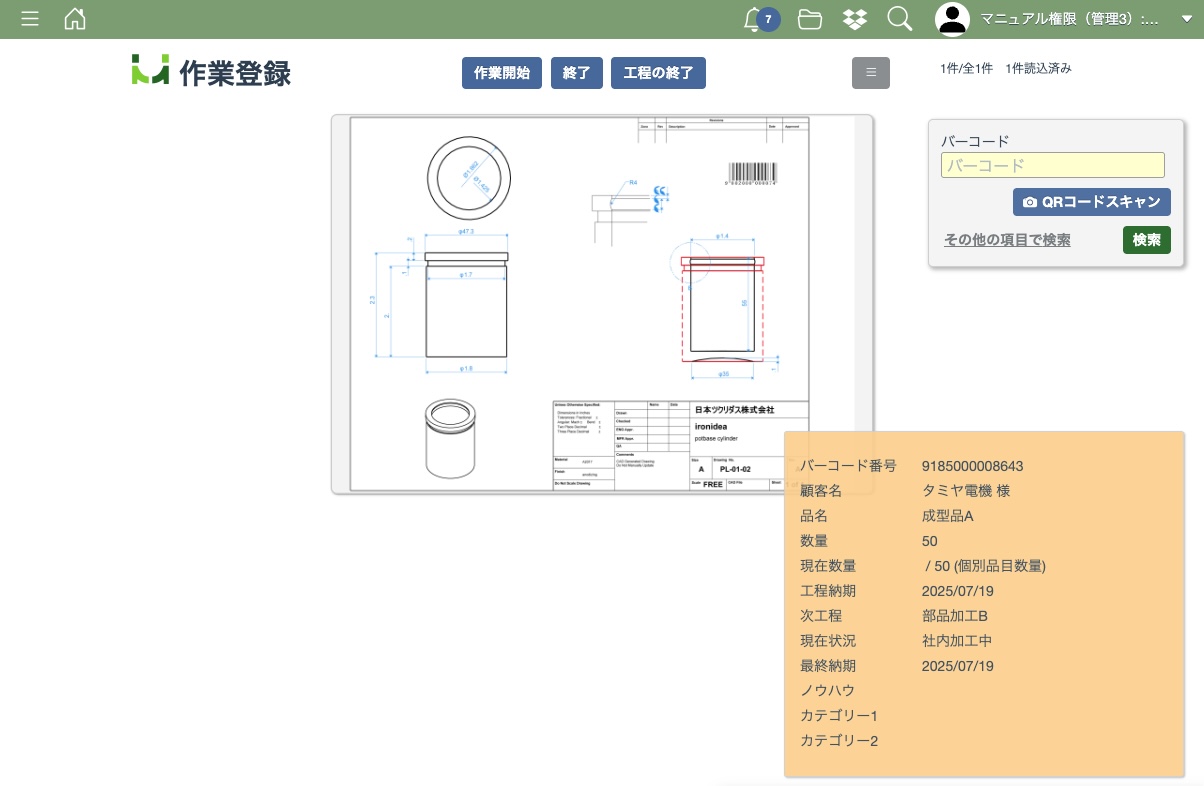Open the マニュアル権限 user menu
Image resolution: width=1204 pixels, height=786 pixels.
coord(1069,19)
